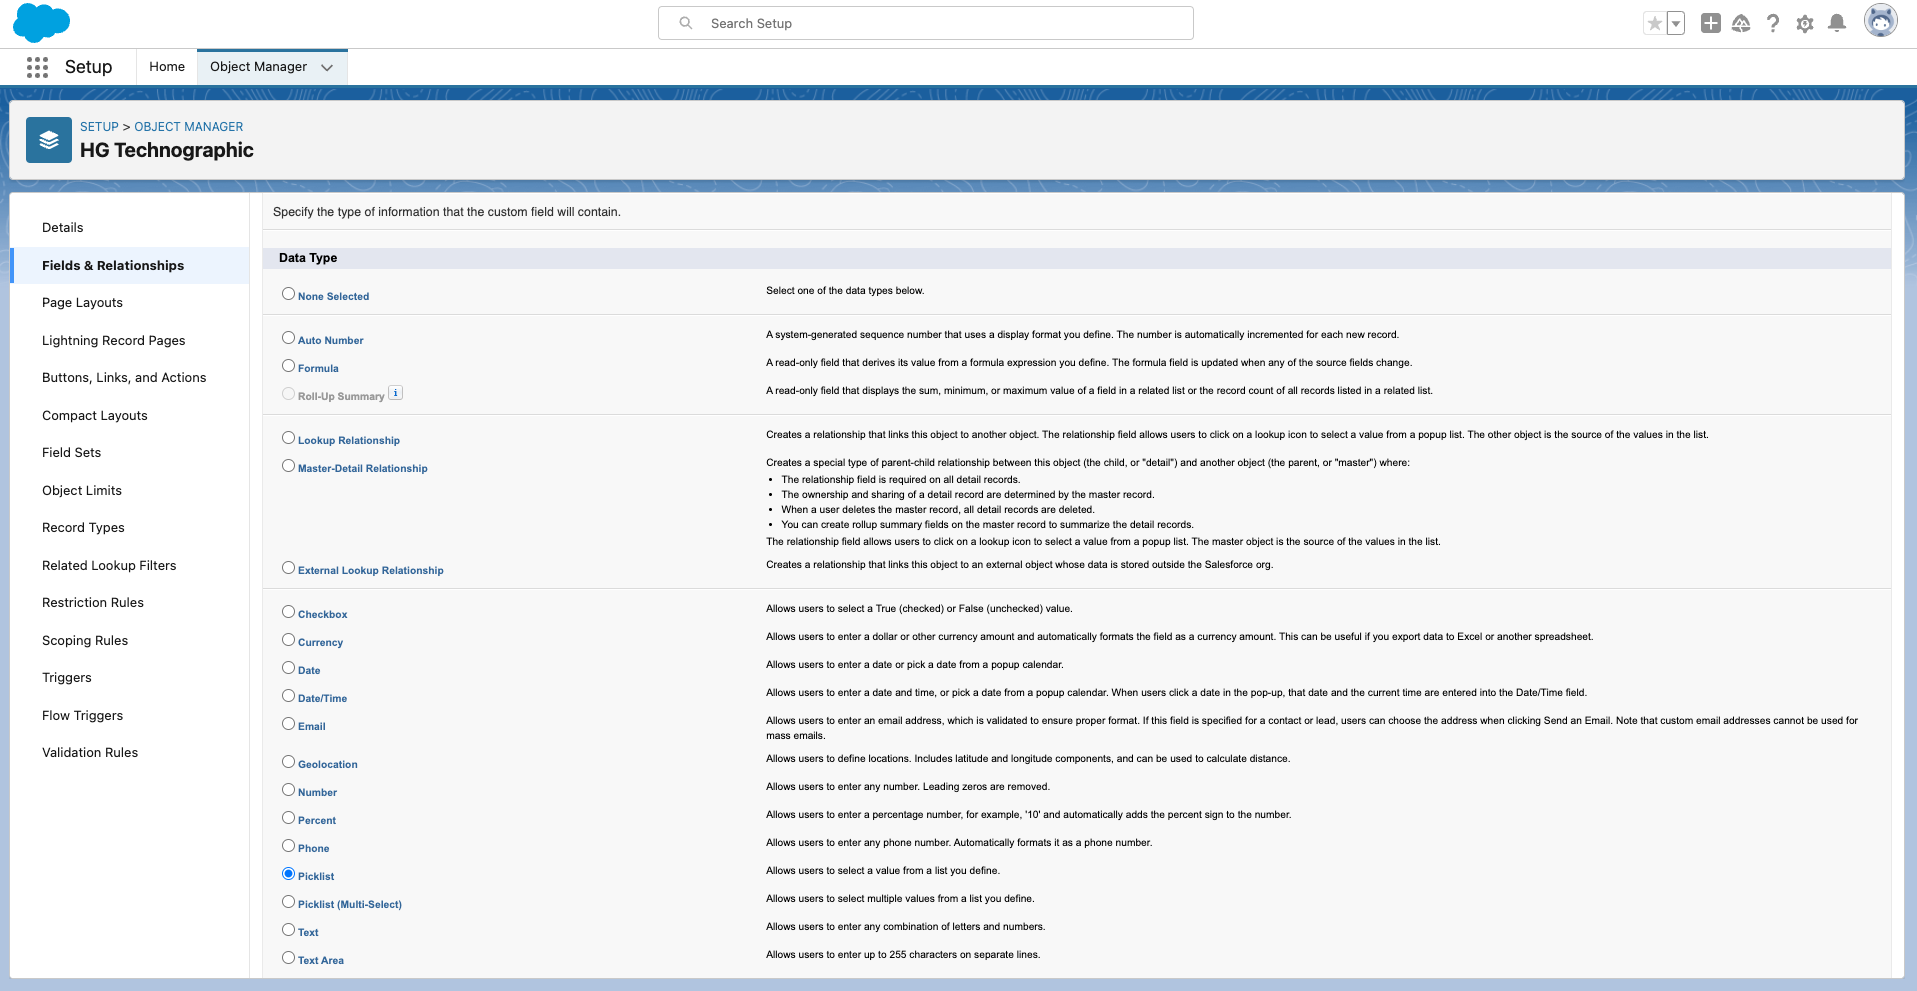1917x991 pixels.
Task: Expand the Object Manager tab chevron
Action: [327, 67]
